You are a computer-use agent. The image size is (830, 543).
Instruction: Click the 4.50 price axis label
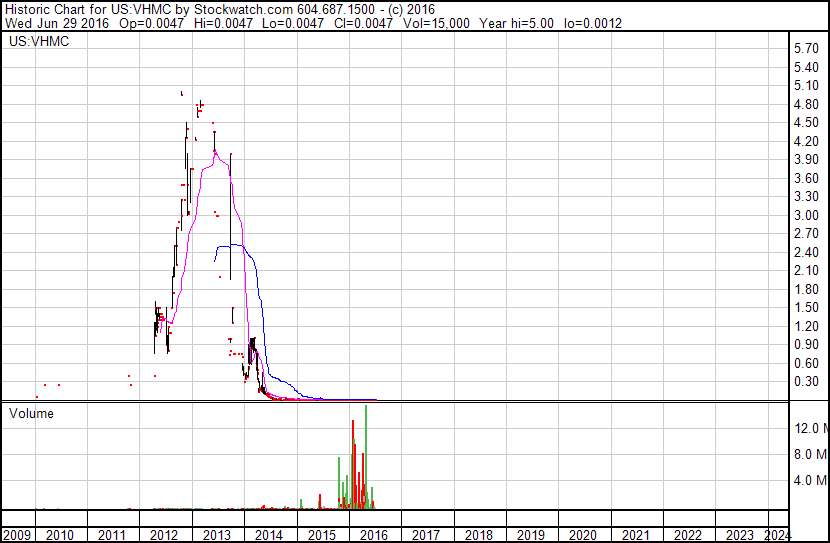click(806, 122)
